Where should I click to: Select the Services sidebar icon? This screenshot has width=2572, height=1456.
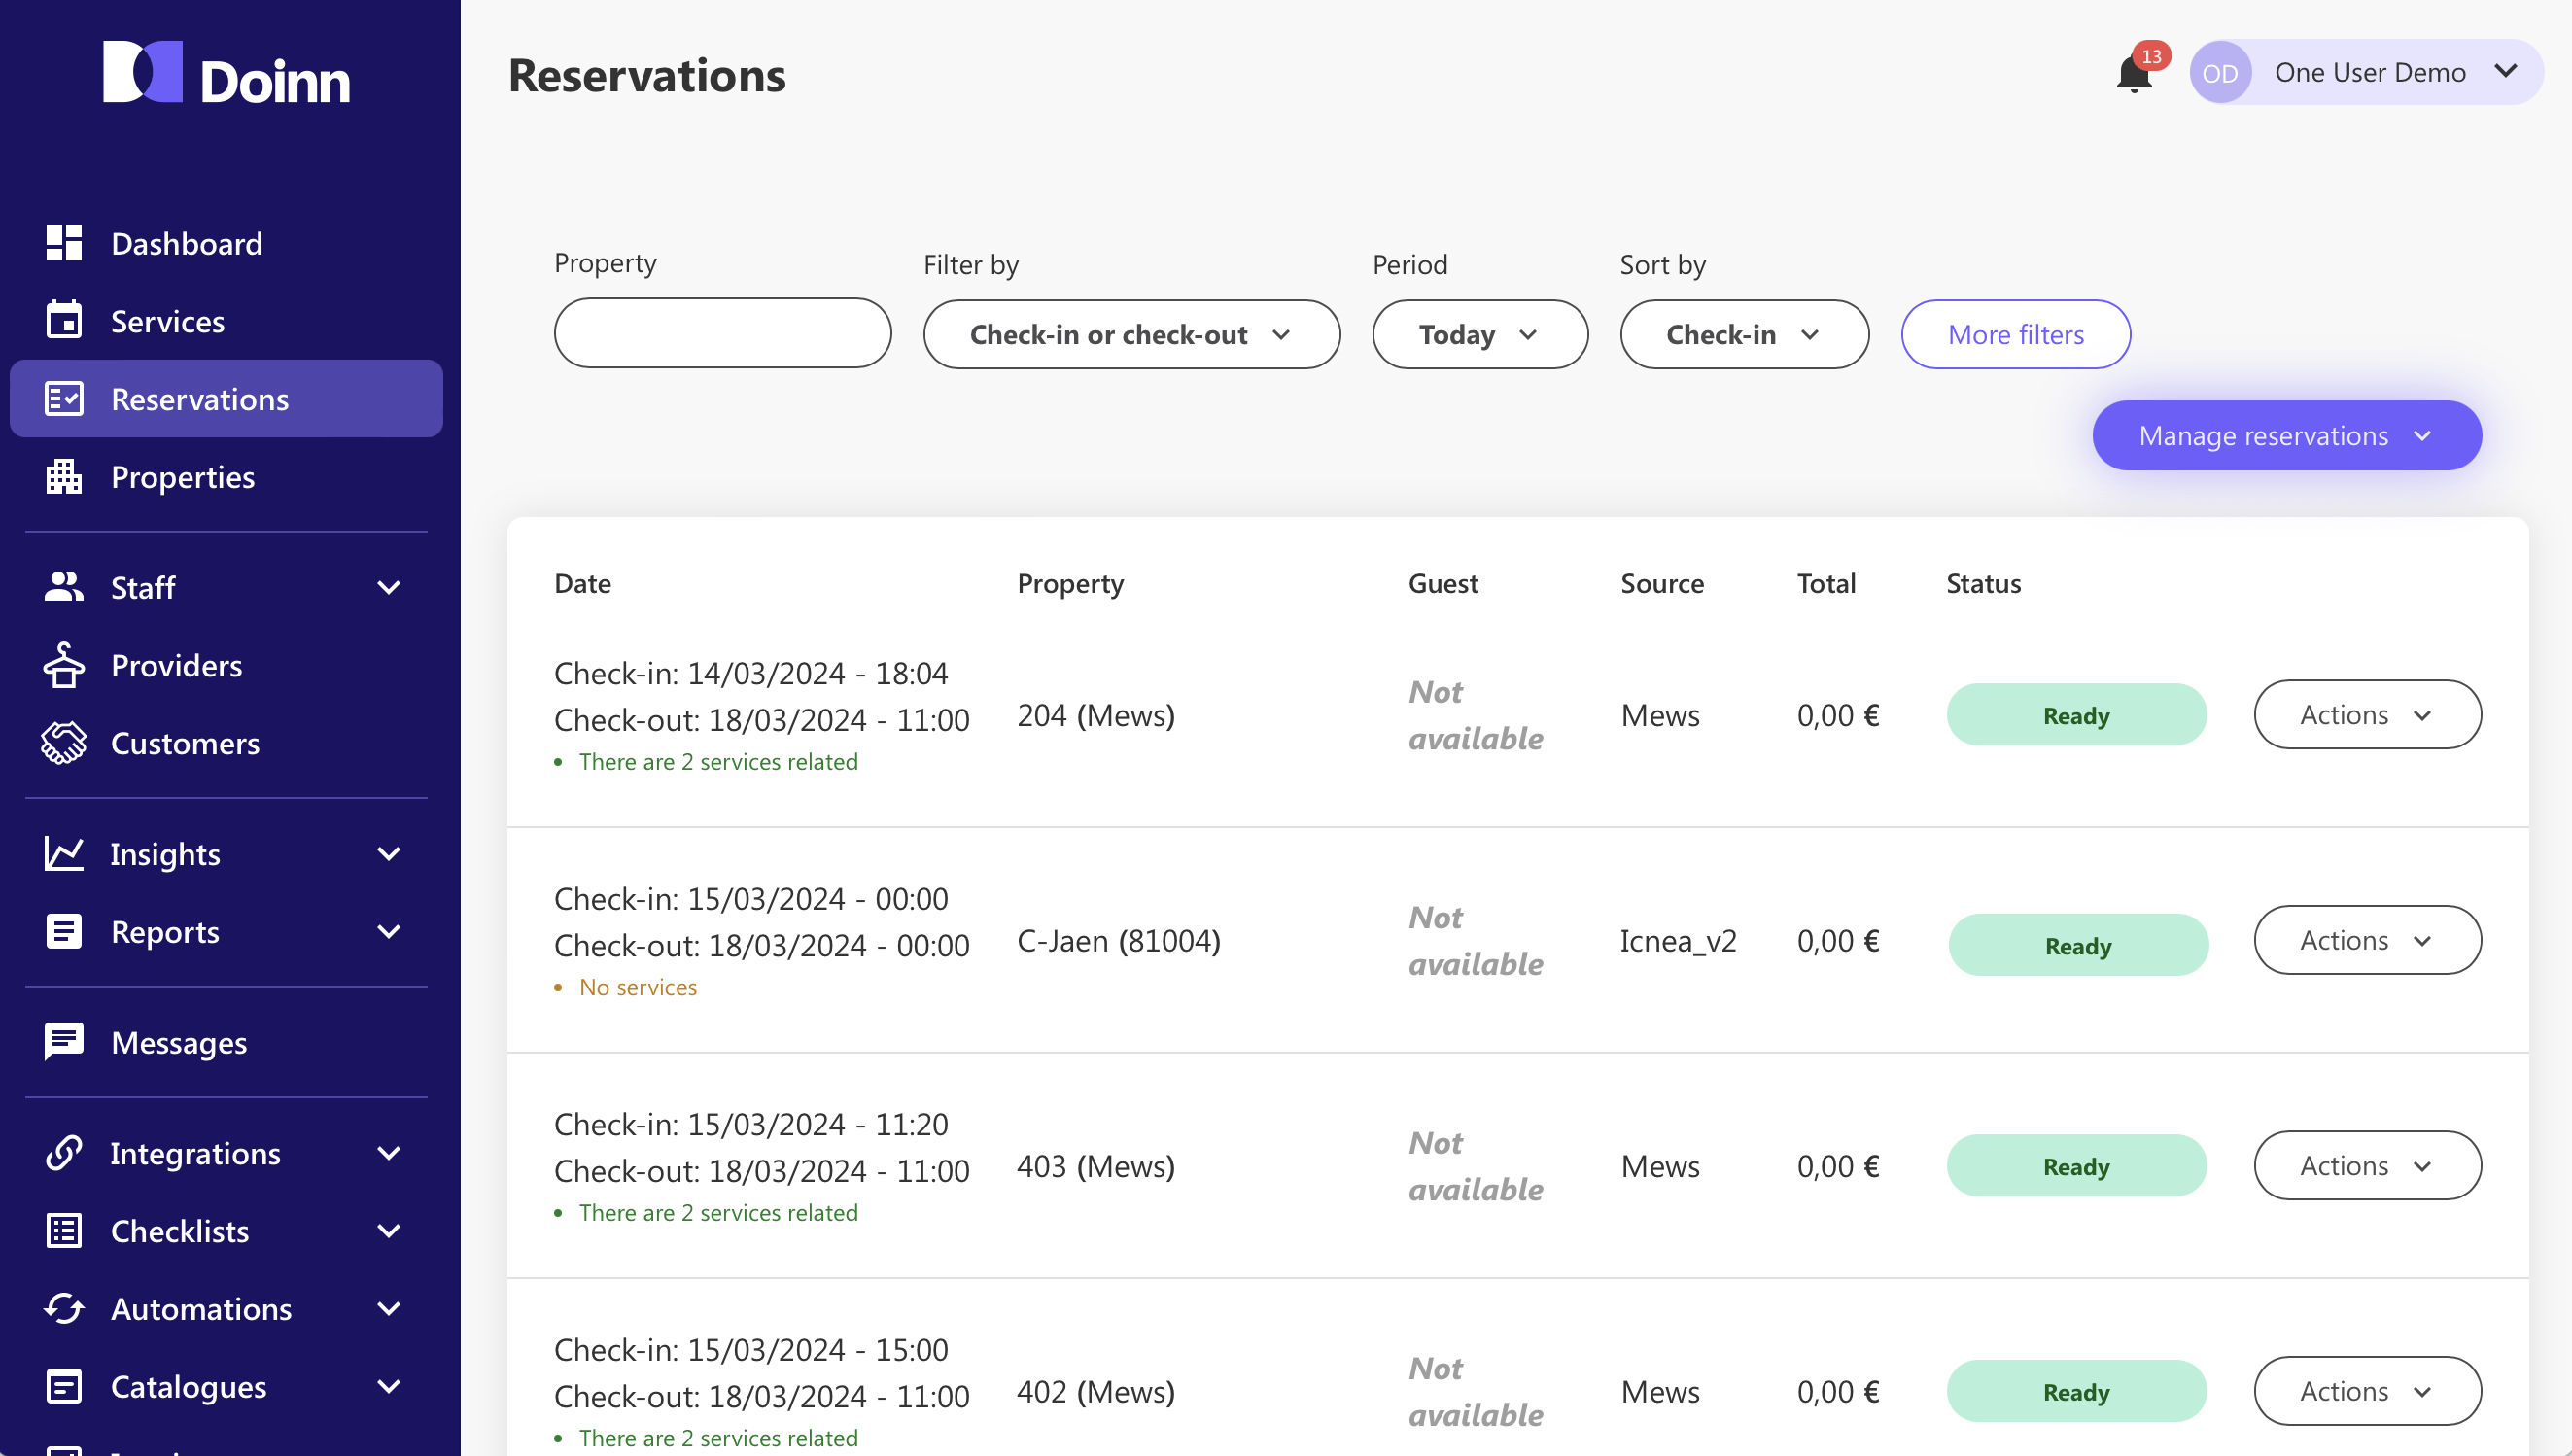(64, 320)
